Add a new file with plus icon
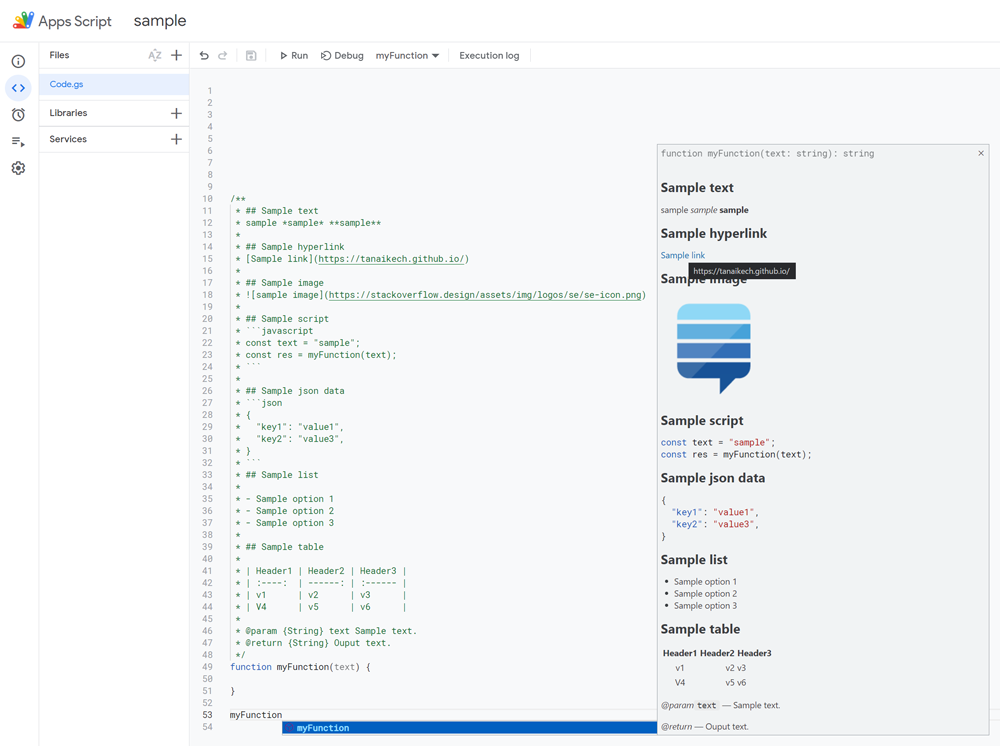Image resolution: width=1000 pixels, height=746 pixels. (x=177, y=55)
